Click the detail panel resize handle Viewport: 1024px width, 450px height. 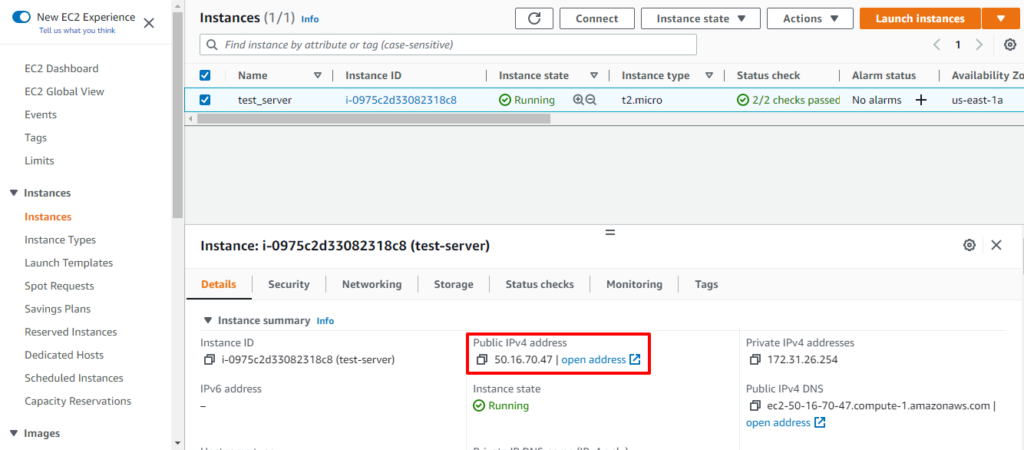610,232
